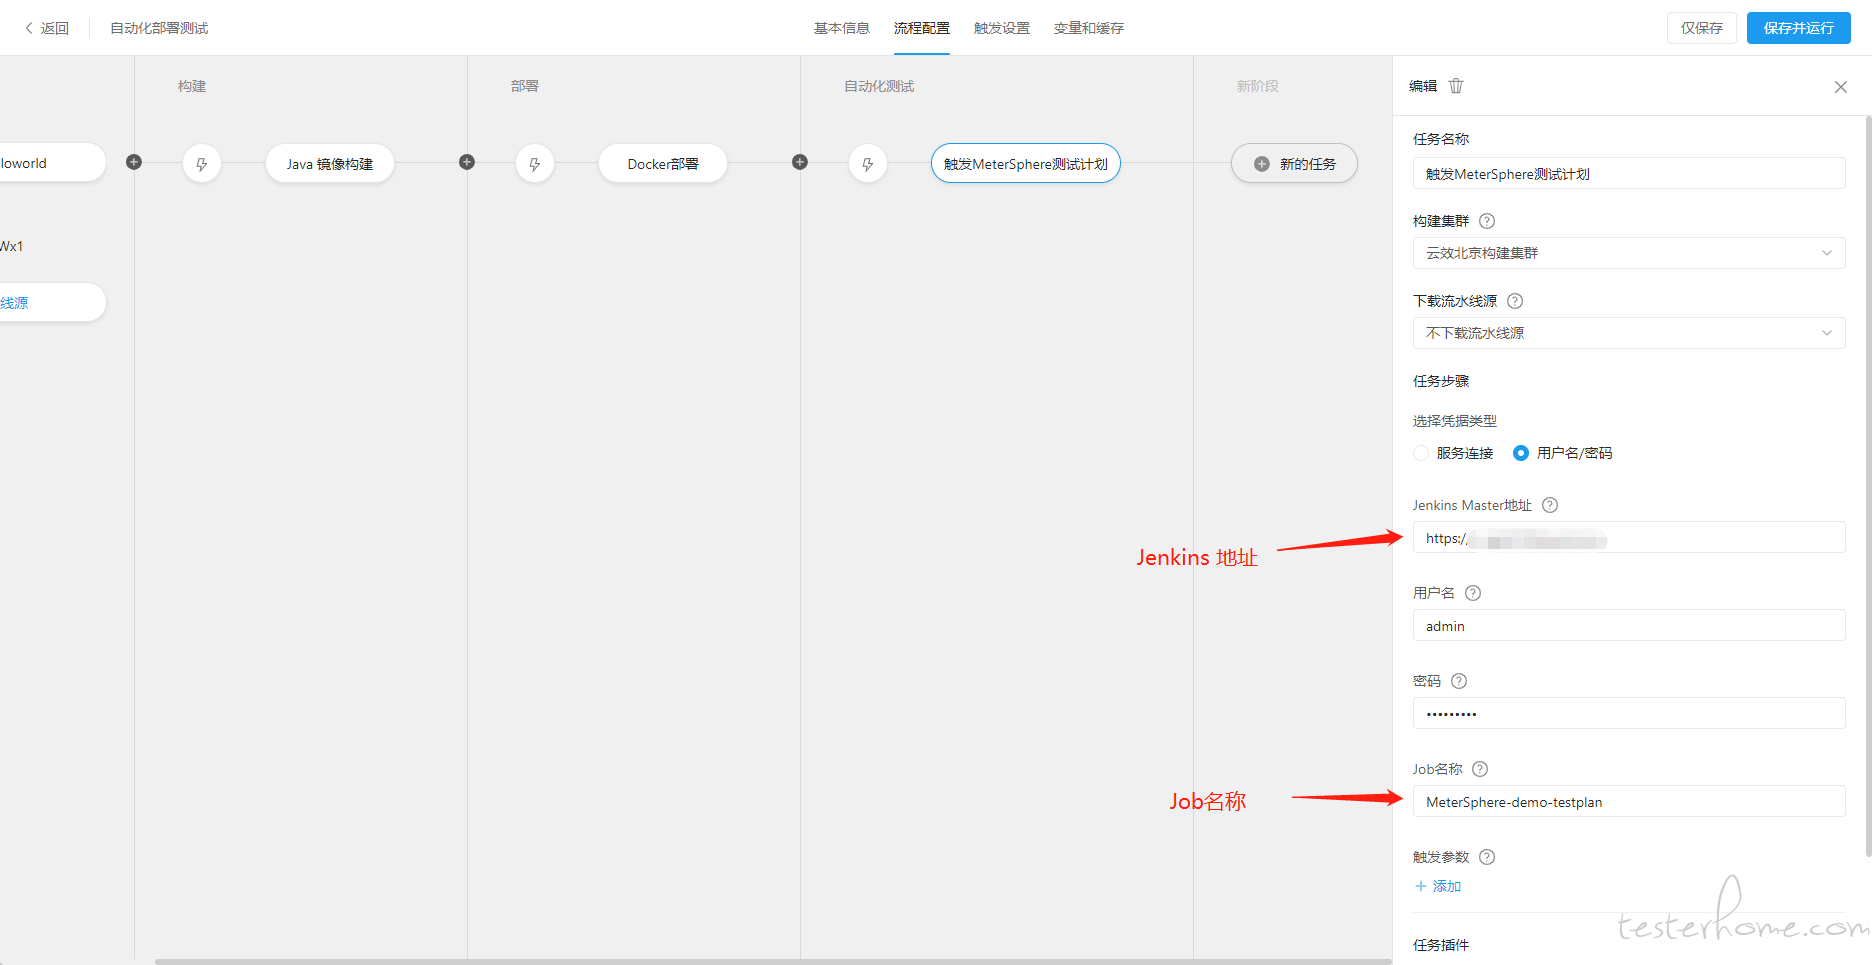Click the help icon beside 构建集群
Screen dimensions: 1872x965
pyautogui.click(x=1487, y=221)
